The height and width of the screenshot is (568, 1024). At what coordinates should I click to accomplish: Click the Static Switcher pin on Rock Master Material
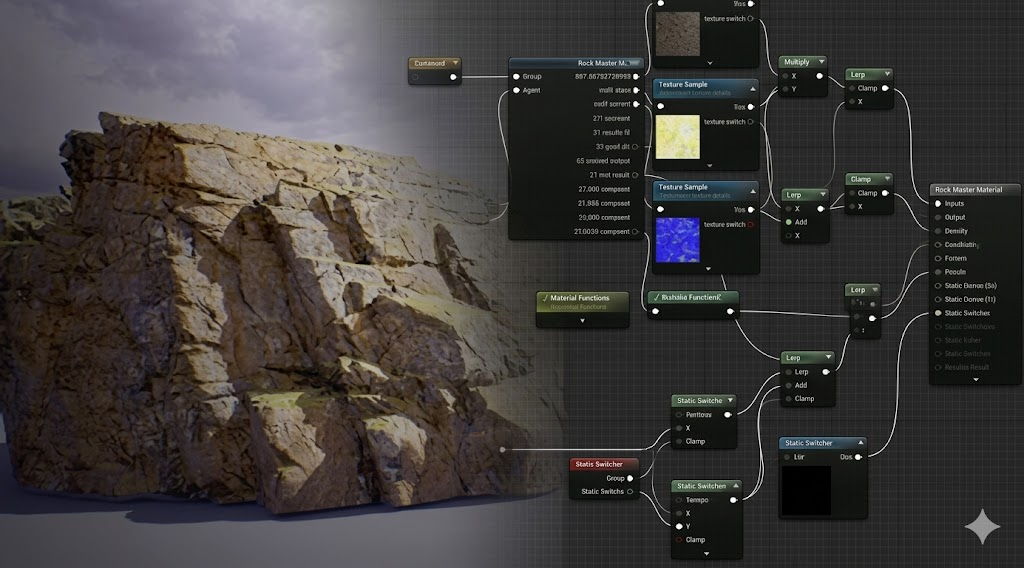(x=937, y=312)
